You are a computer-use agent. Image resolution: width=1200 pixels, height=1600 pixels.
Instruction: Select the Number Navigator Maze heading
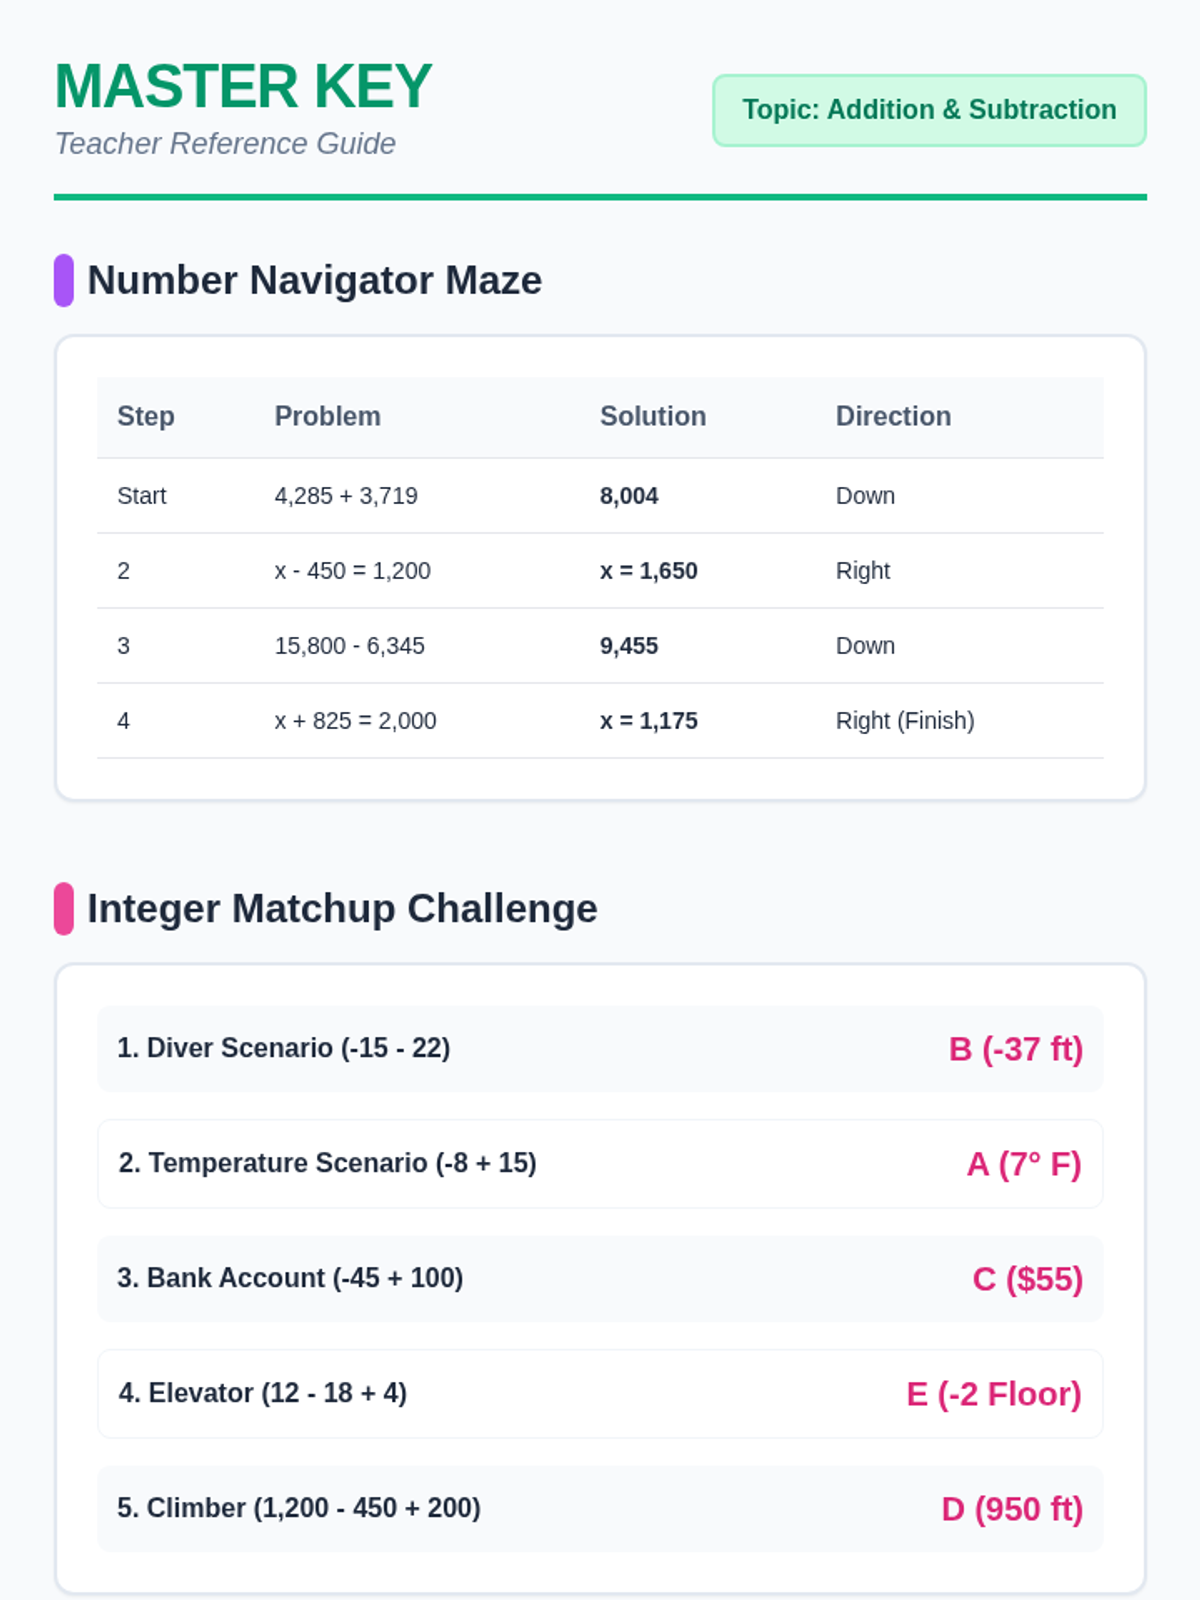(315, 280)
